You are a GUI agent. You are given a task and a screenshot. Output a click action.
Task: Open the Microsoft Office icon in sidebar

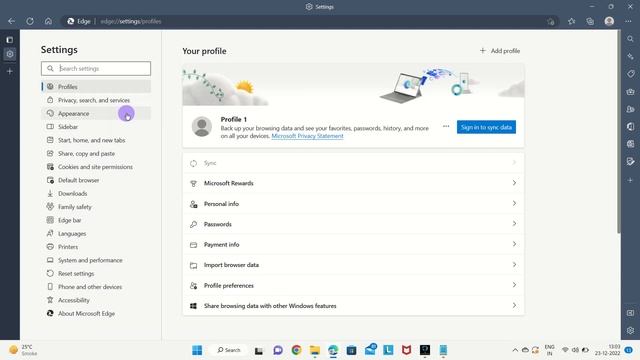coord(630,127)
